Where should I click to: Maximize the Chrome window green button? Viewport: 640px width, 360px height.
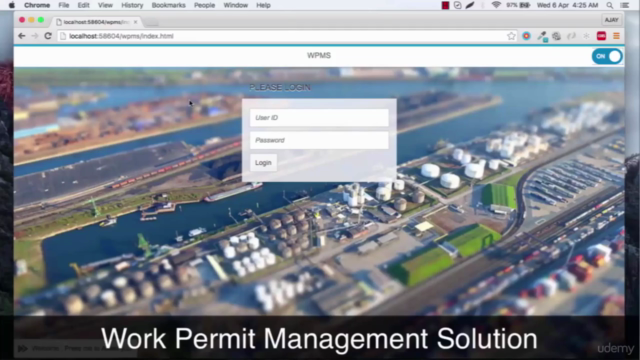(41, 20)
